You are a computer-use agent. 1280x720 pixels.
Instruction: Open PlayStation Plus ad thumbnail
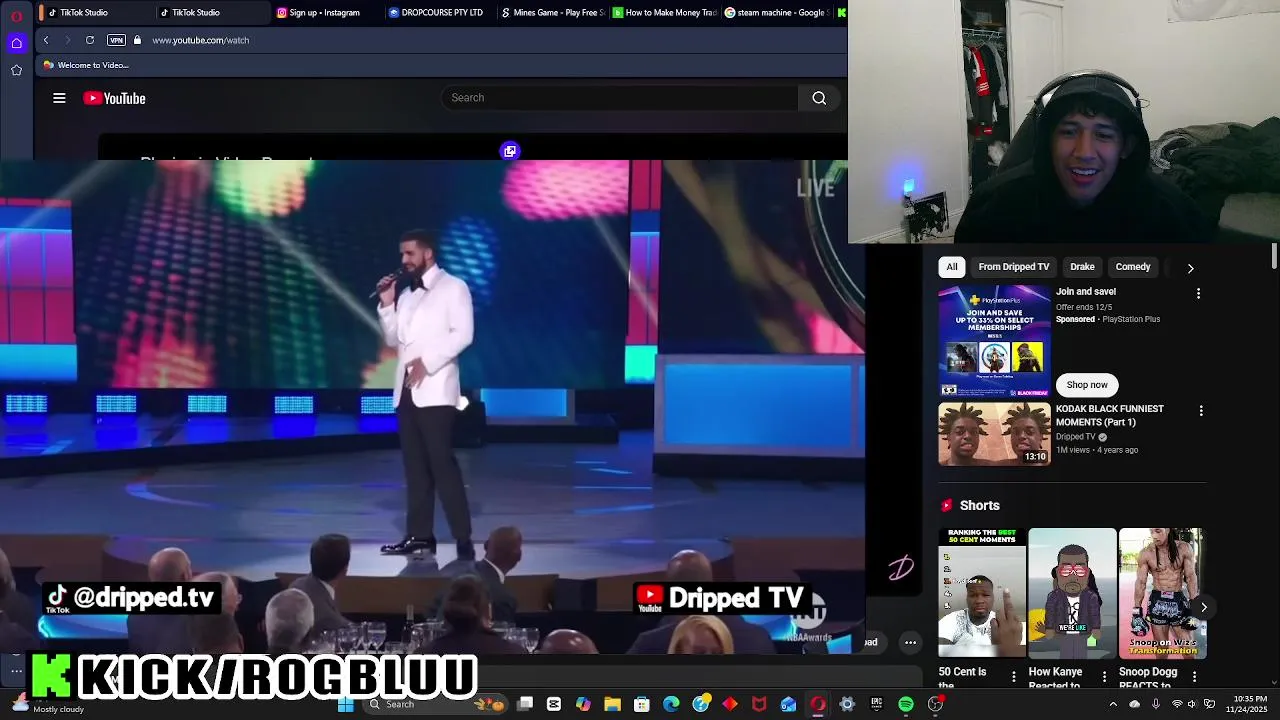click(x=994, y=341)
